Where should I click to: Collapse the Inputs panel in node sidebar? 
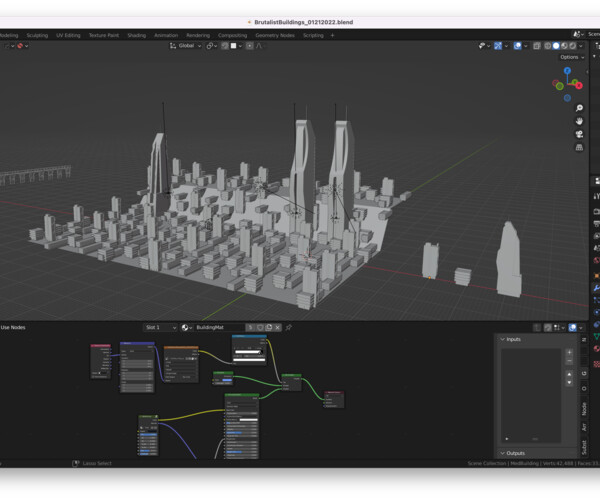point(503,339)
